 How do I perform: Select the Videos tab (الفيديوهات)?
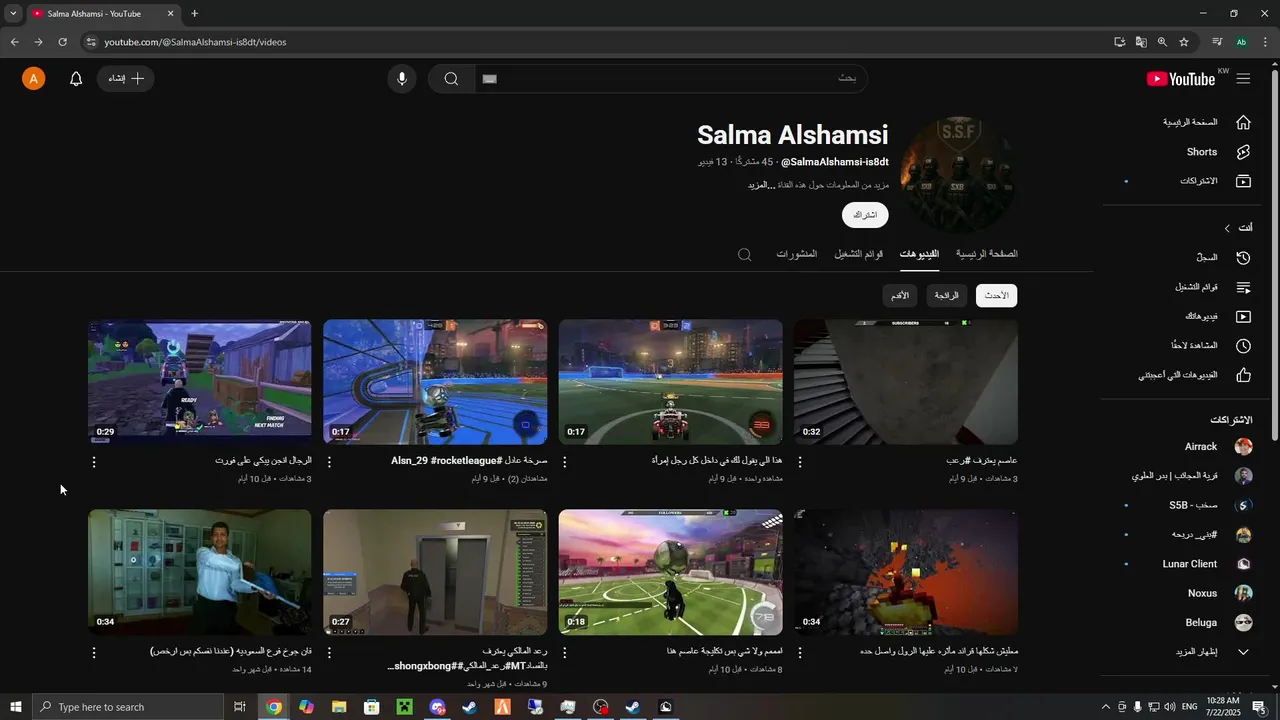pyautogui.click(x=919, y=254)
